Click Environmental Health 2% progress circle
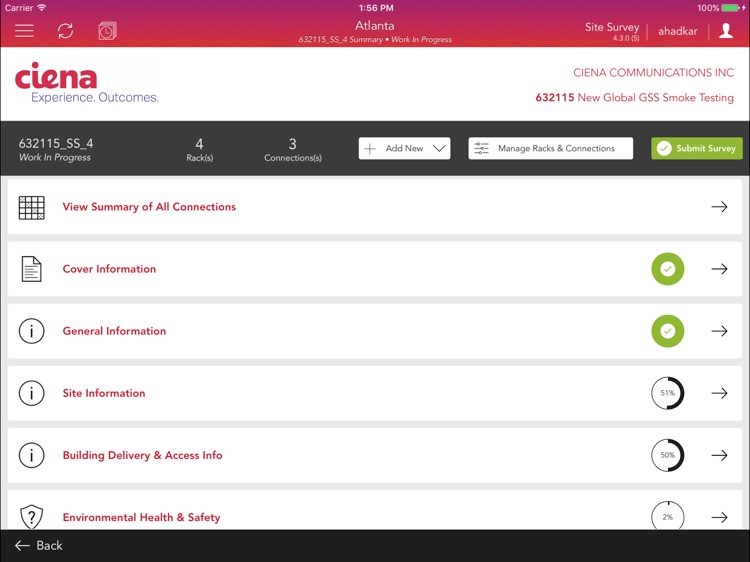Viewport: 750px width, 562px height. pos(668,516)
